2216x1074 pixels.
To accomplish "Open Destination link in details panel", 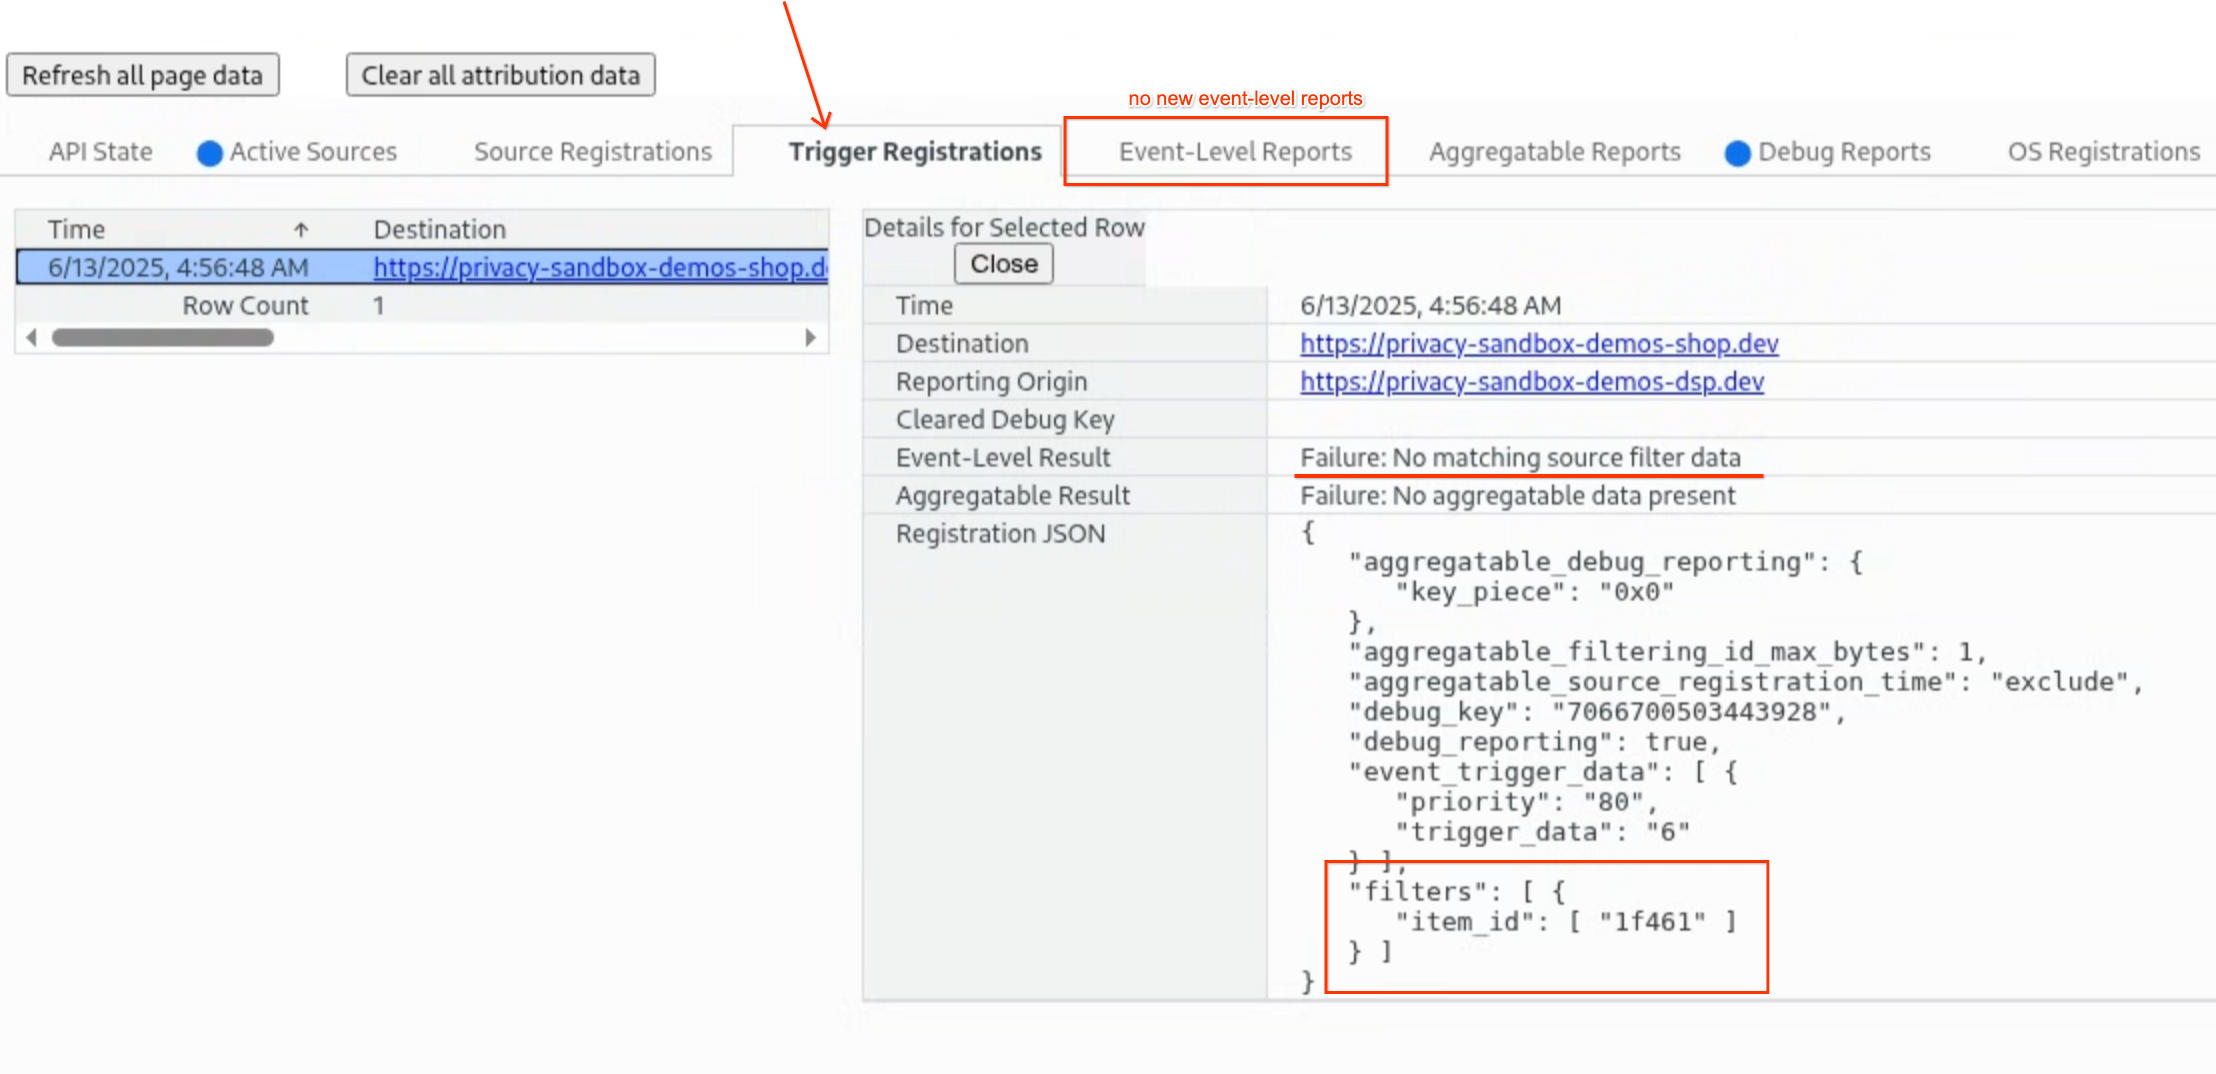I will [x=1538, y=344].
